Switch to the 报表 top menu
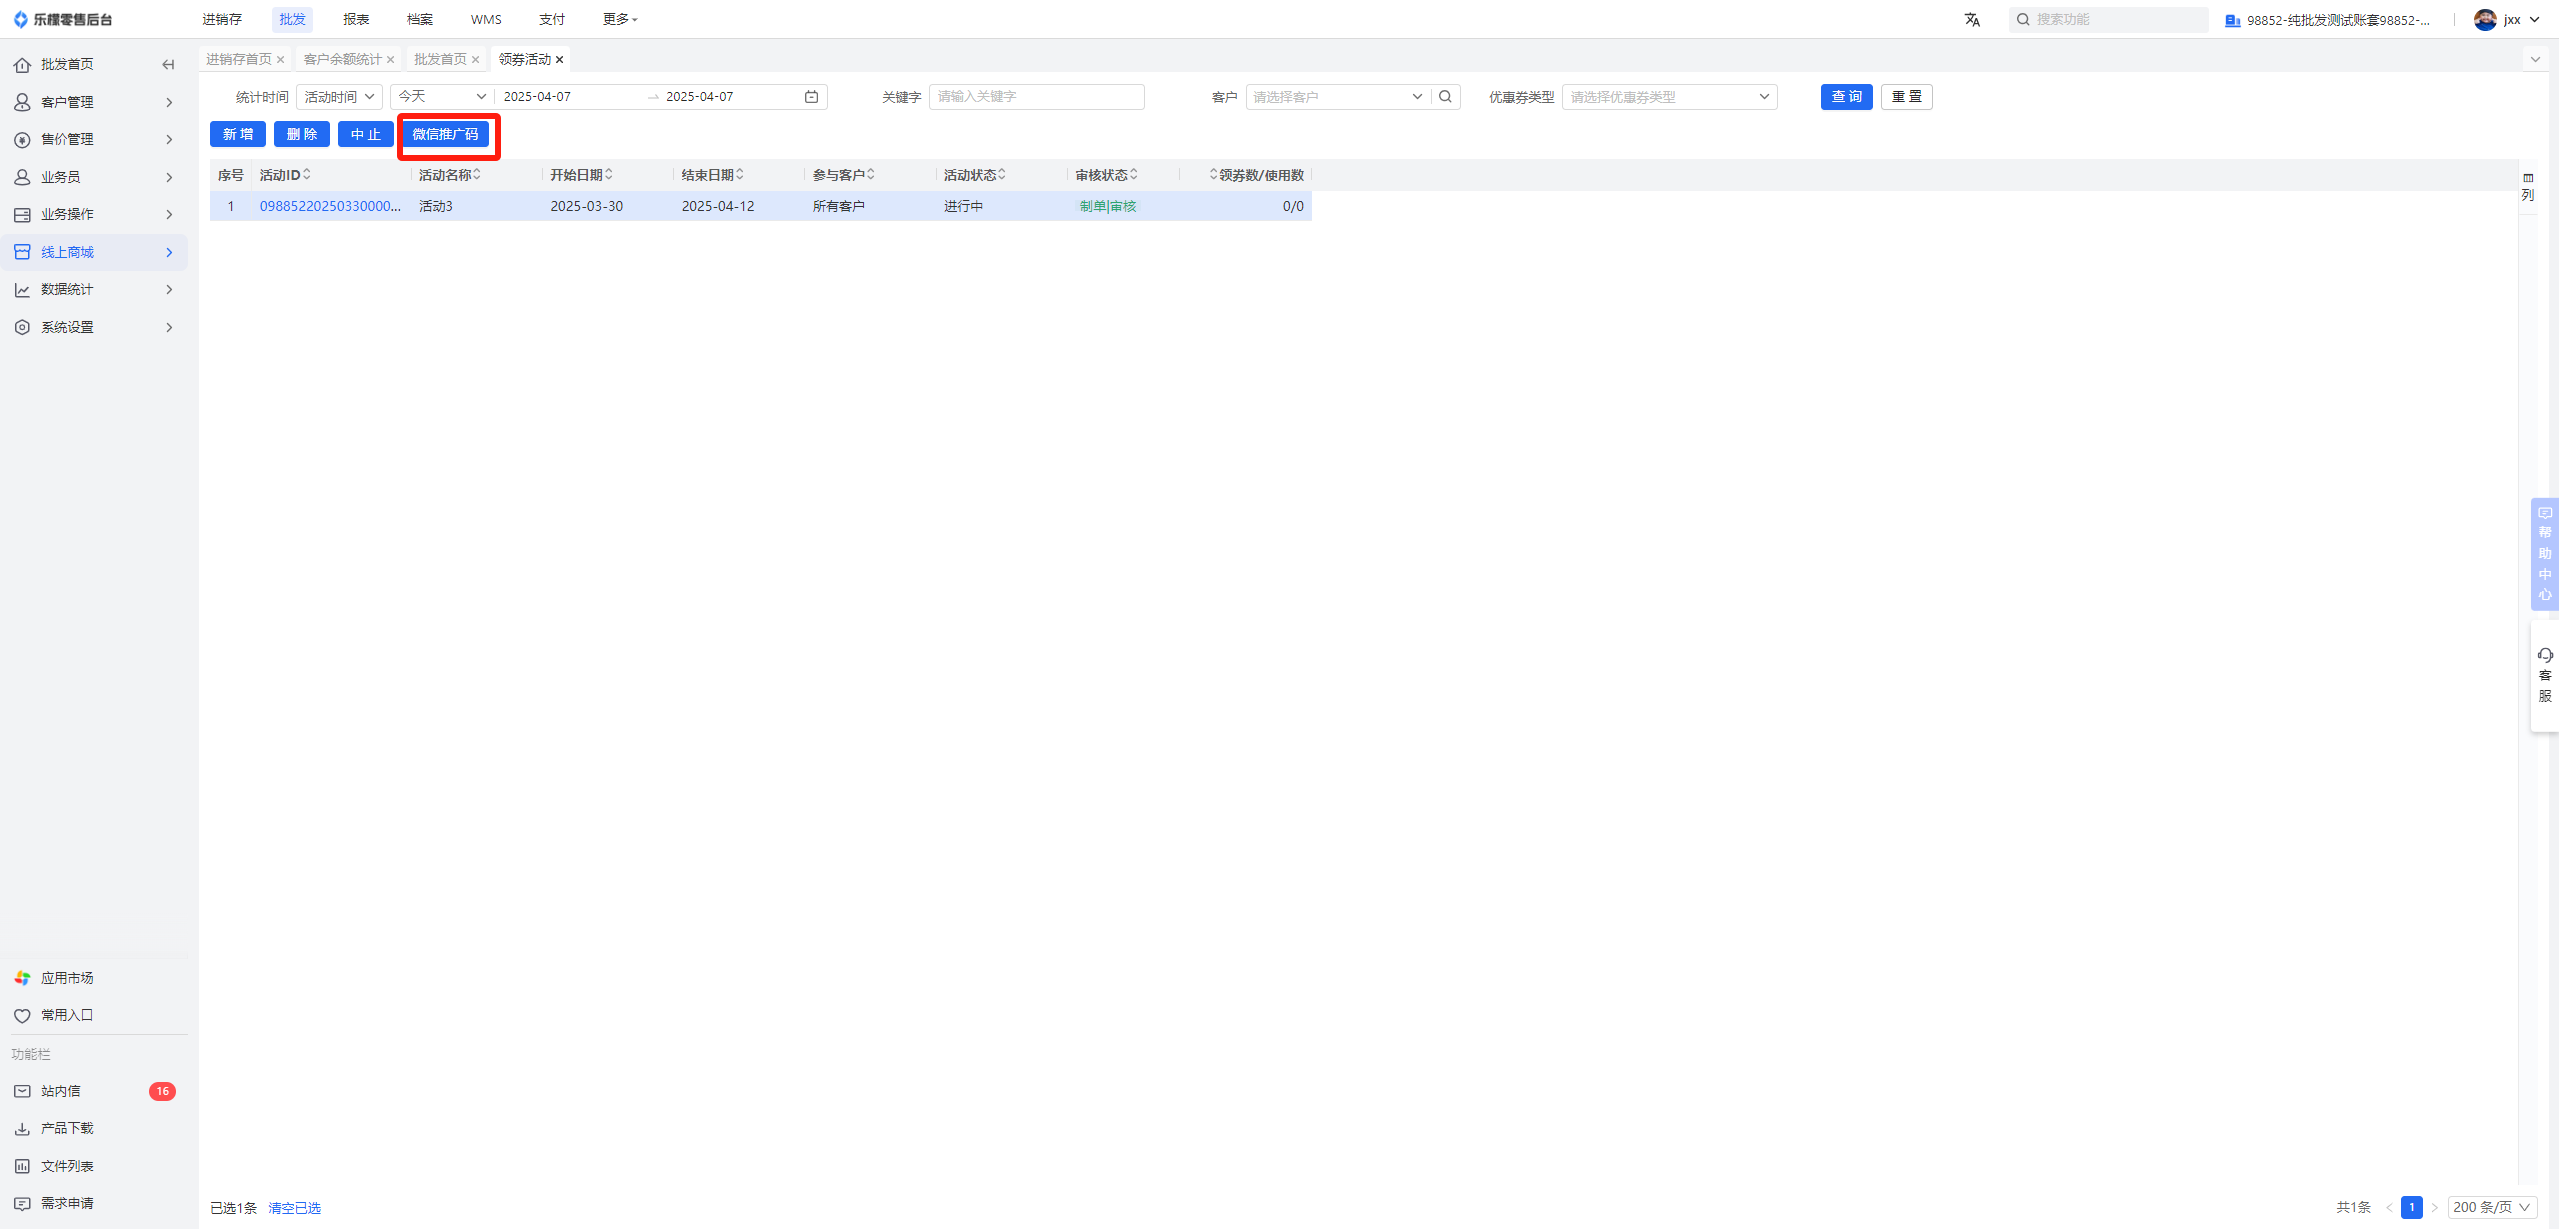The height and width of the screenshot is (1229, 2559). click(356, 20)
